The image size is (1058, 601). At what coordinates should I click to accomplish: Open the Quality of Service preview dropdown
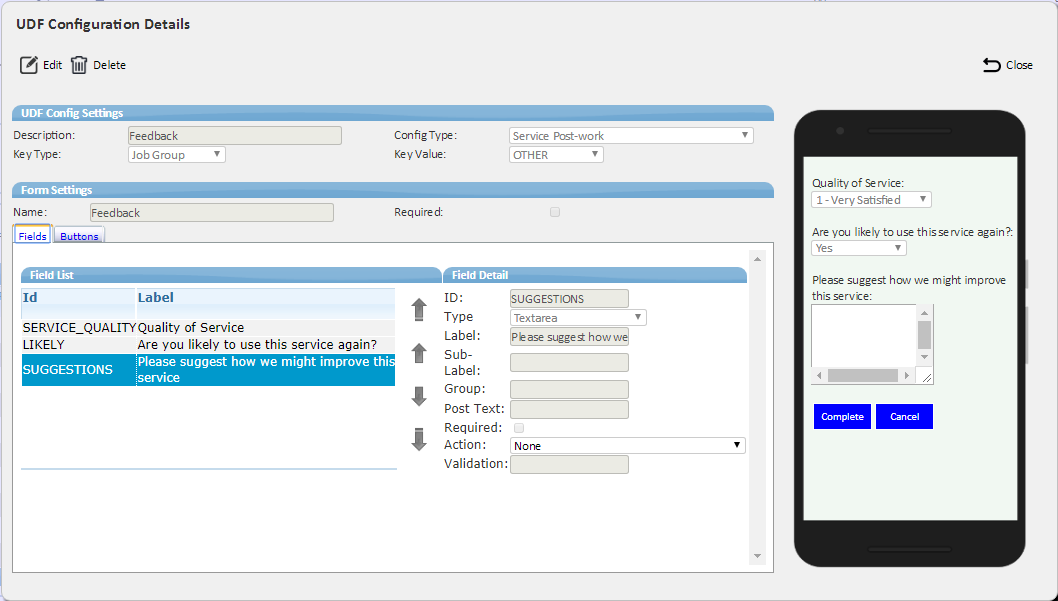[871, 200]
